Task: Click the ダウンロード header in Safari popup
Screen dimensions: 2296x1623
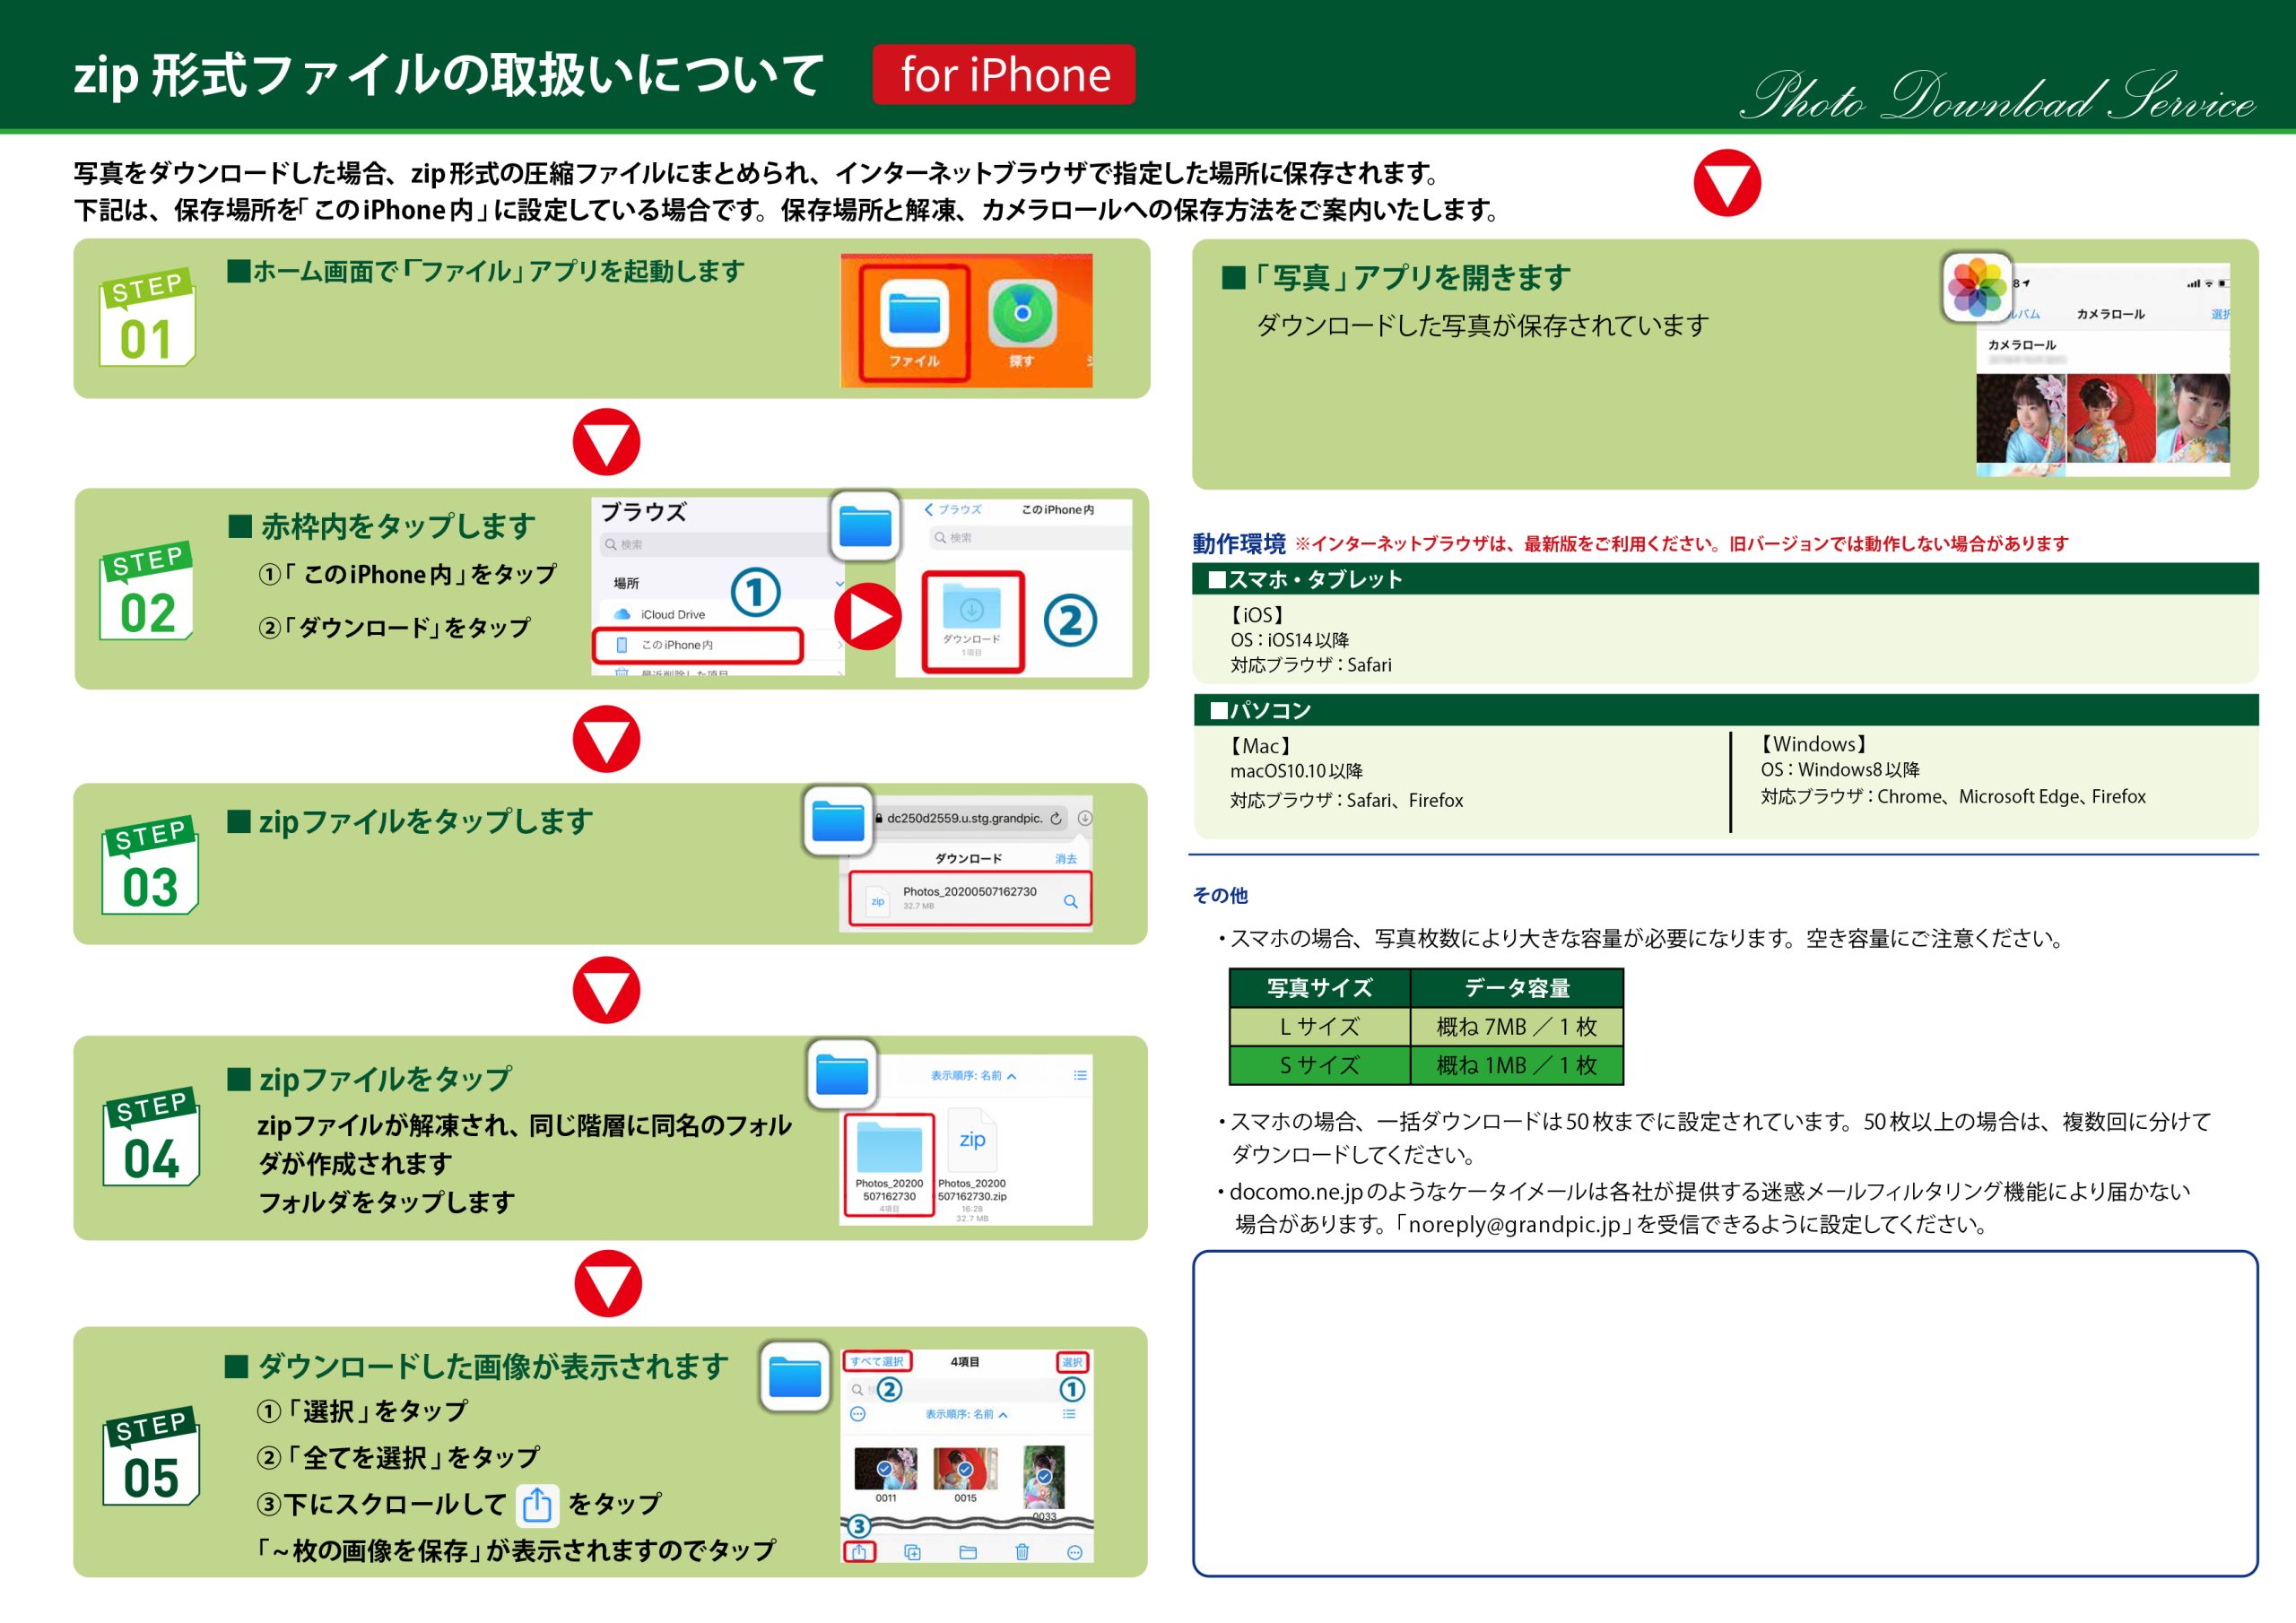Action: [968, 859]
